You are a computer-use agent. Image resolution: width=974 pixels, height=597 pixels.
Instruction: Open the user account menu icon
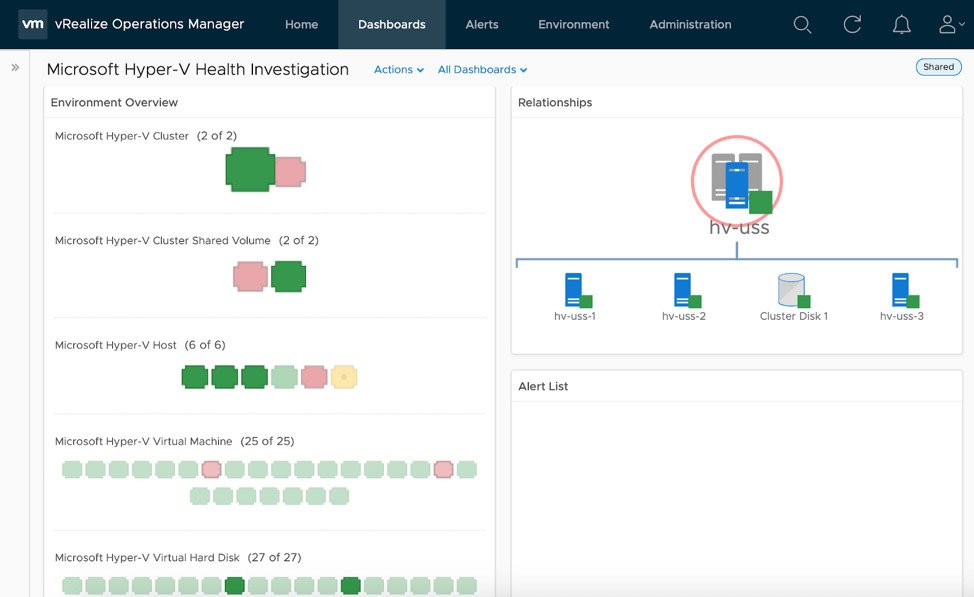(x=950, y=25)
